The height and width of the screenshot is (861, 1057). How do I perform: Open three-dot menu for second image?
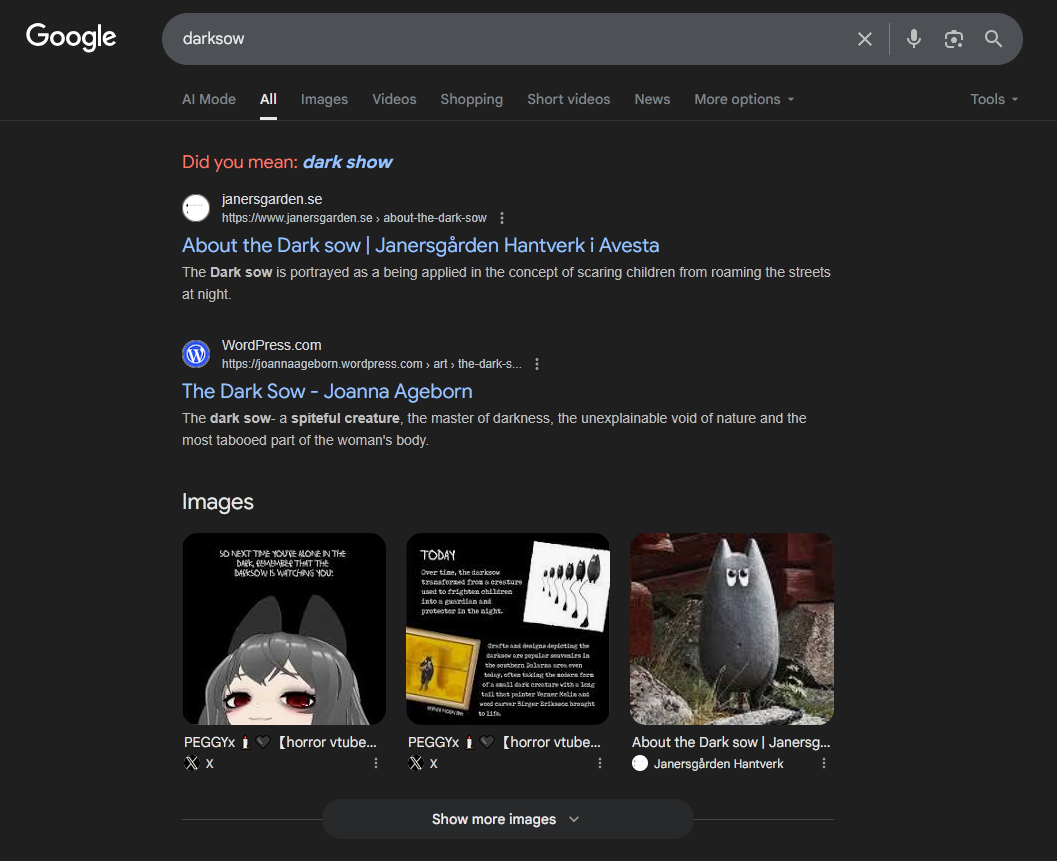(600, 763)
